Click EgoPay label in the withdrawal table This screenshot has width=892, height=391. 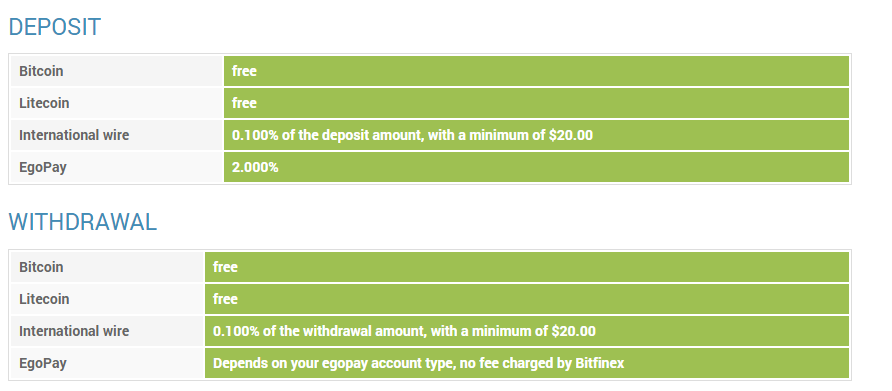coord(43,363)
